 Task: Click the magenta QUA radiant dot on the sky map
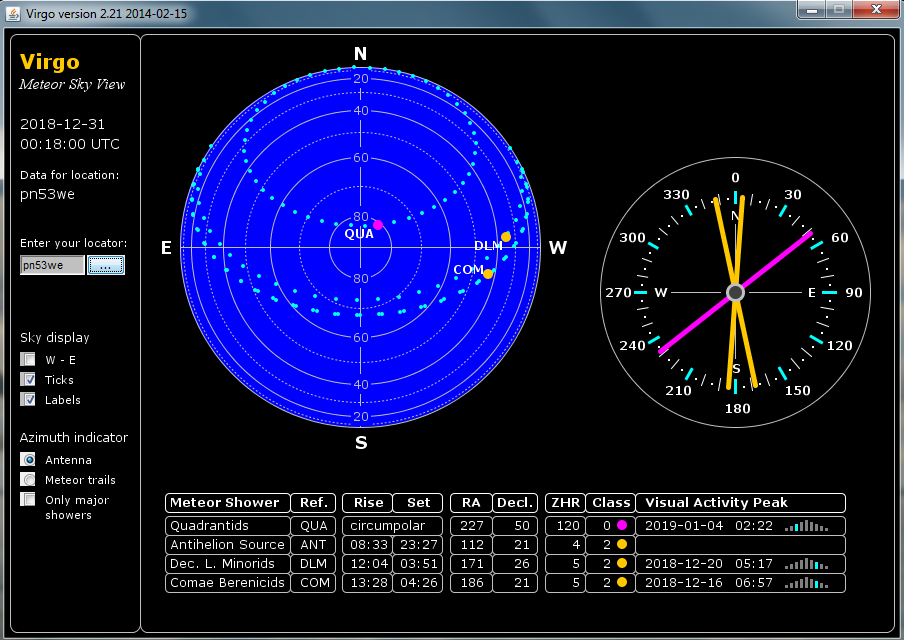(x=378, y=225)
